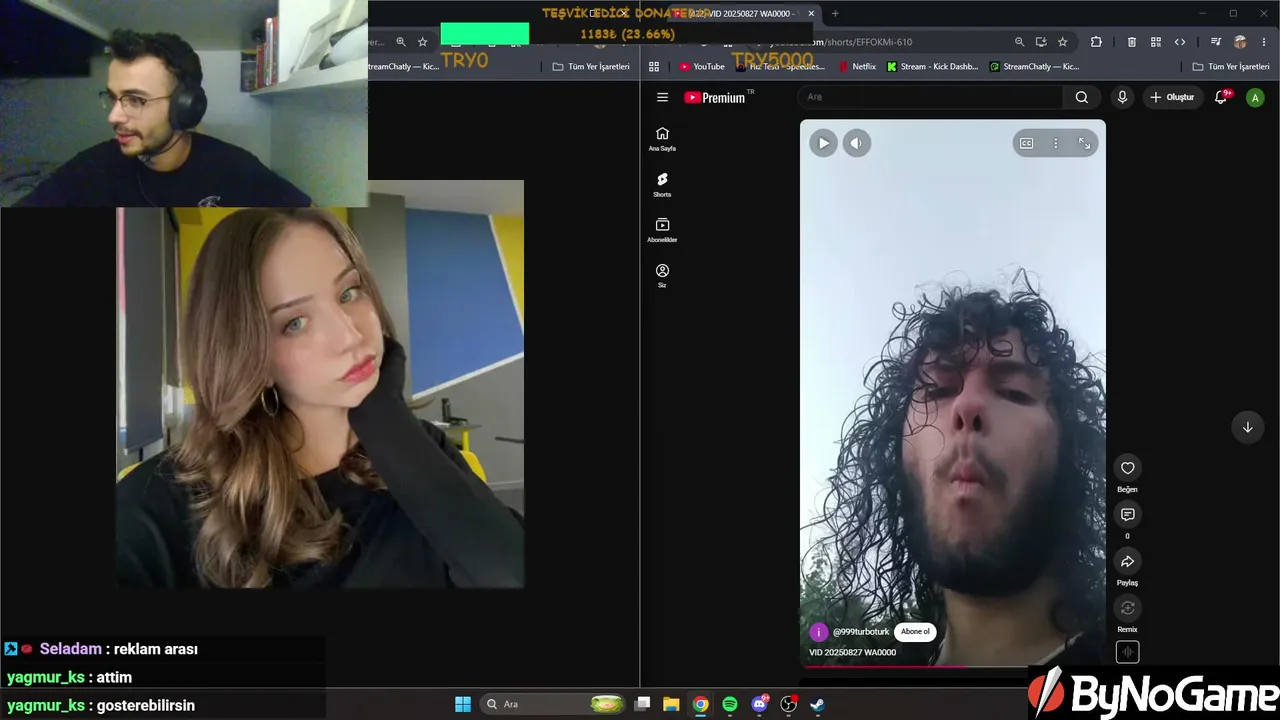The height and width of the screenshot is (720, 1280).
Task: Open the green account avatar menu
Action: point(1255,97)
